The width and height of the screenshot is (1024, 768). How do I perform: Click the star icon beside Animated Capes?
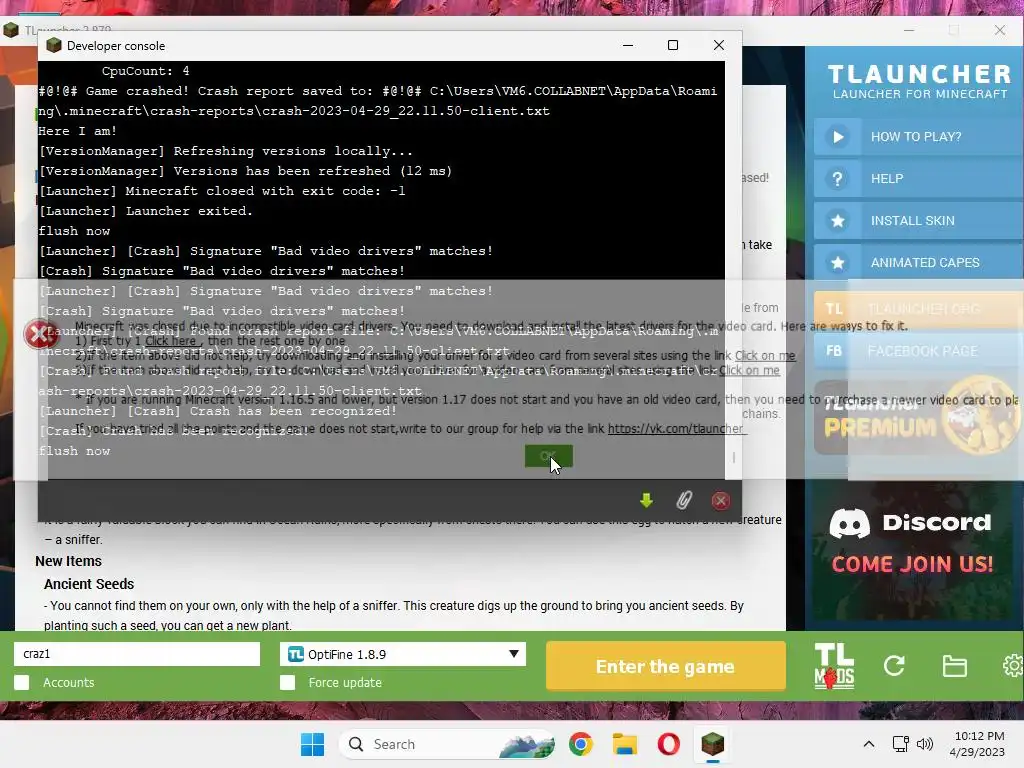(837, 263)
